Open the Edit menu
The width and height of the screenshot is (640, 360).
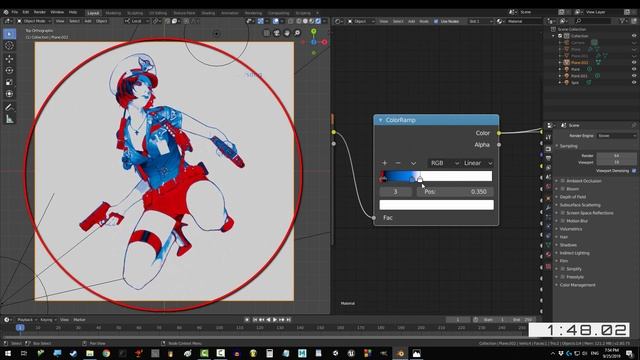pos(26,12)
